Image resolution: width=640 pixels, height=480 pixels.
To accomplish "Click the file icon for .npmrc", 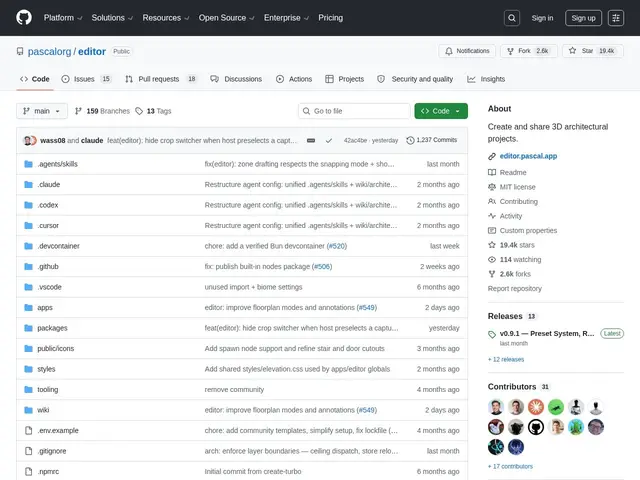I will tap(28, 471).
